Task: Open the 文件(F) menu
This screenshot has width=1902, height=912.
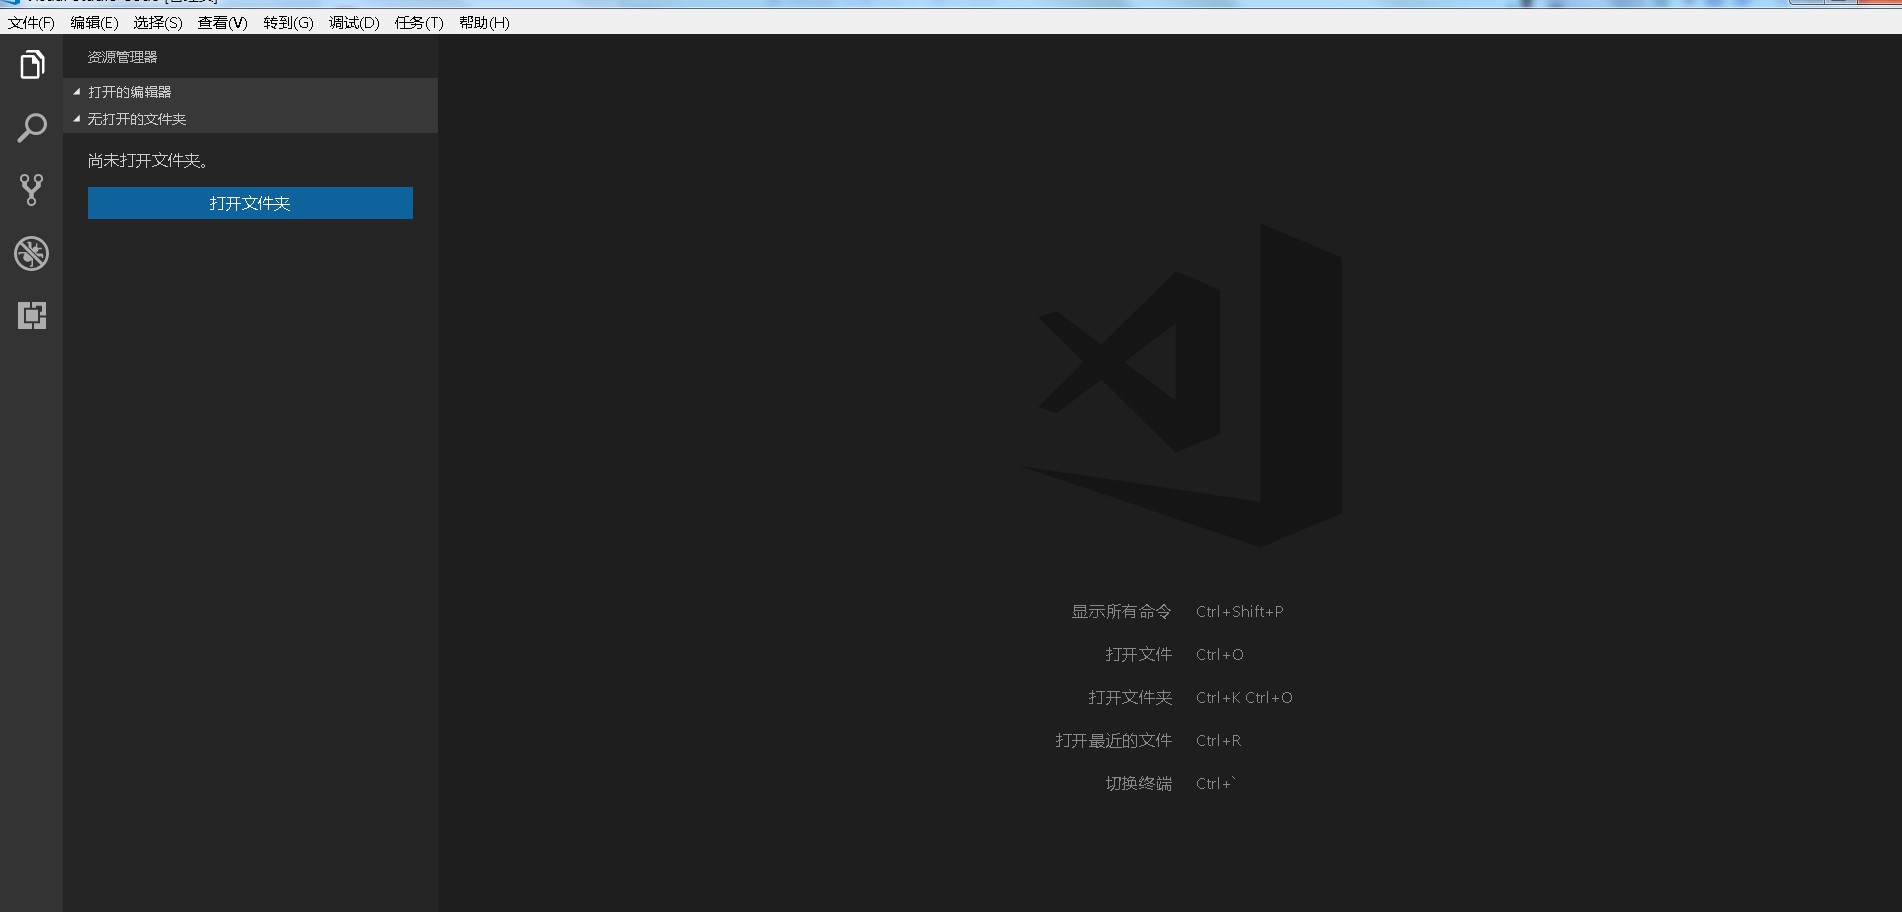Action: [x=31, y=23]
